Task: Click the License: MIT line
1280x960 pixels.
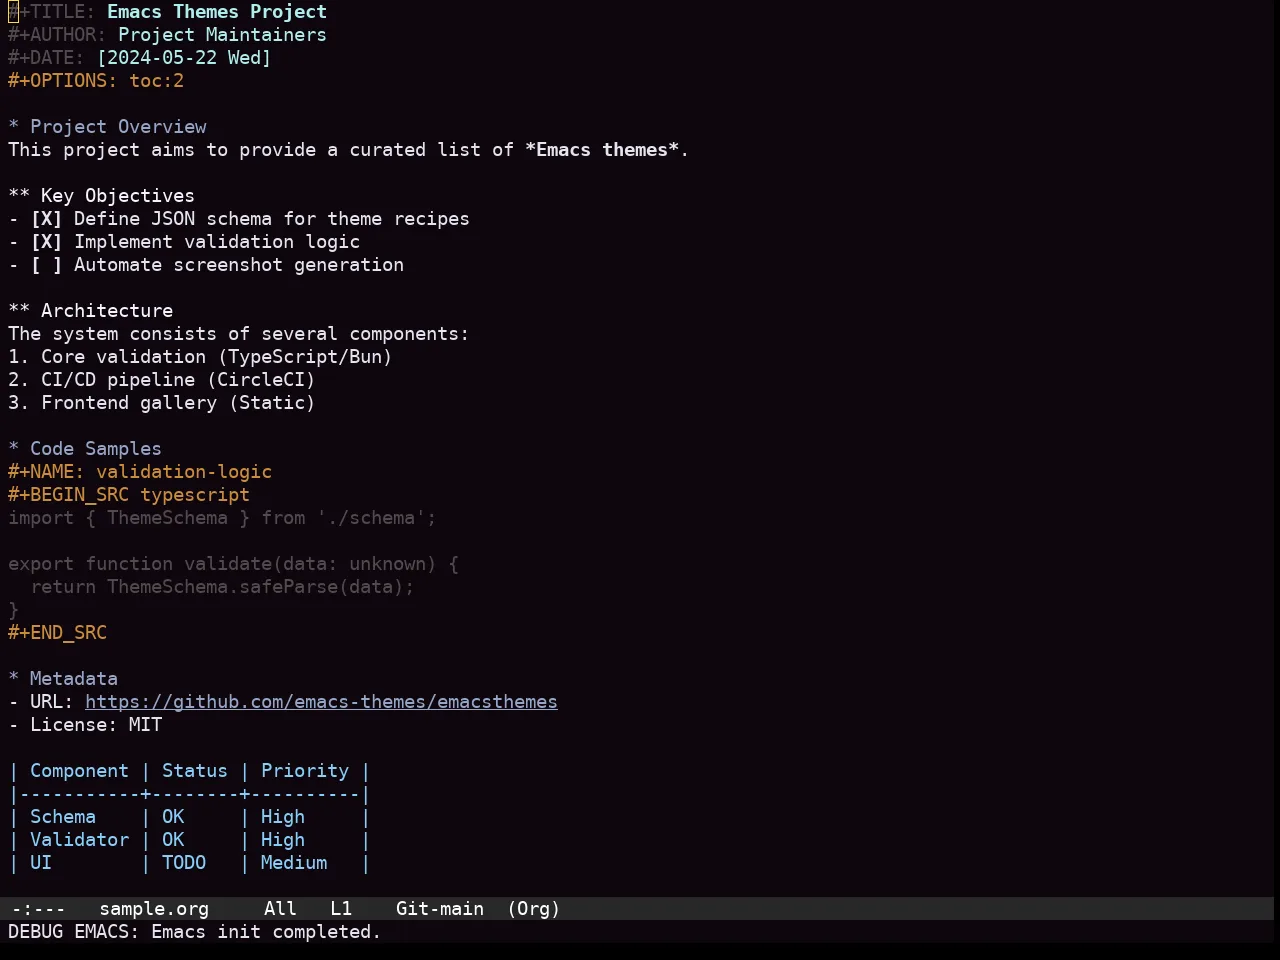Action: click(85, 725)
